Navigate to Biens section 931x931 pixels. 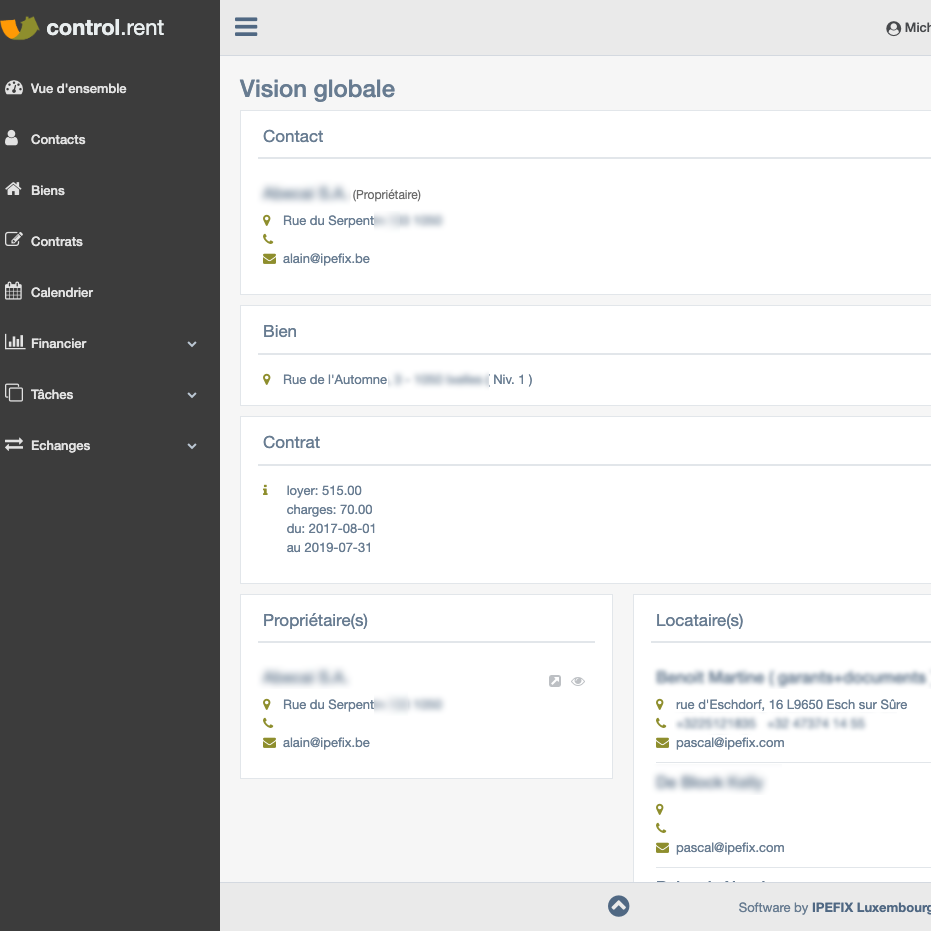coord(47,190)
